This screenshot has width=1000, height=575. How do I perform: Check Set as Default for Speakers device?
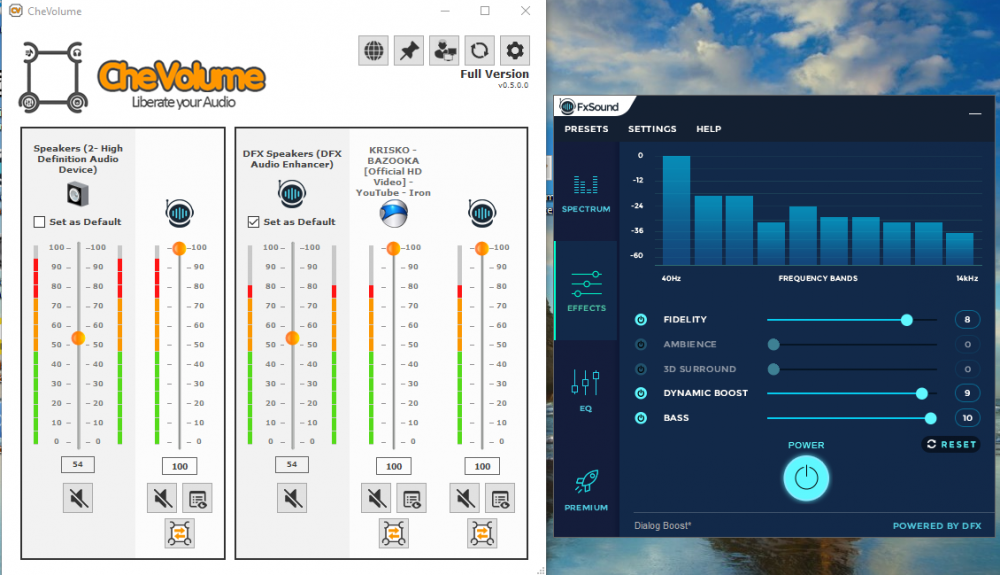coord(40,222)
